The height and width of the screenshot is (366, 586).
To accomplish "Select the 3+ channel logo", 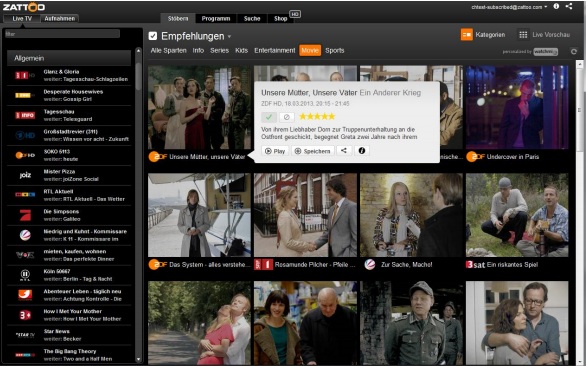I will click(25, 315).
